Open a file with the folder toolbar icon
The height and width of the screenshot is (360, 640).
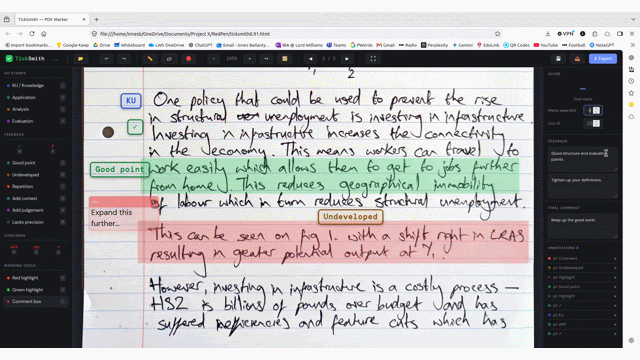(x=80, y=59)
